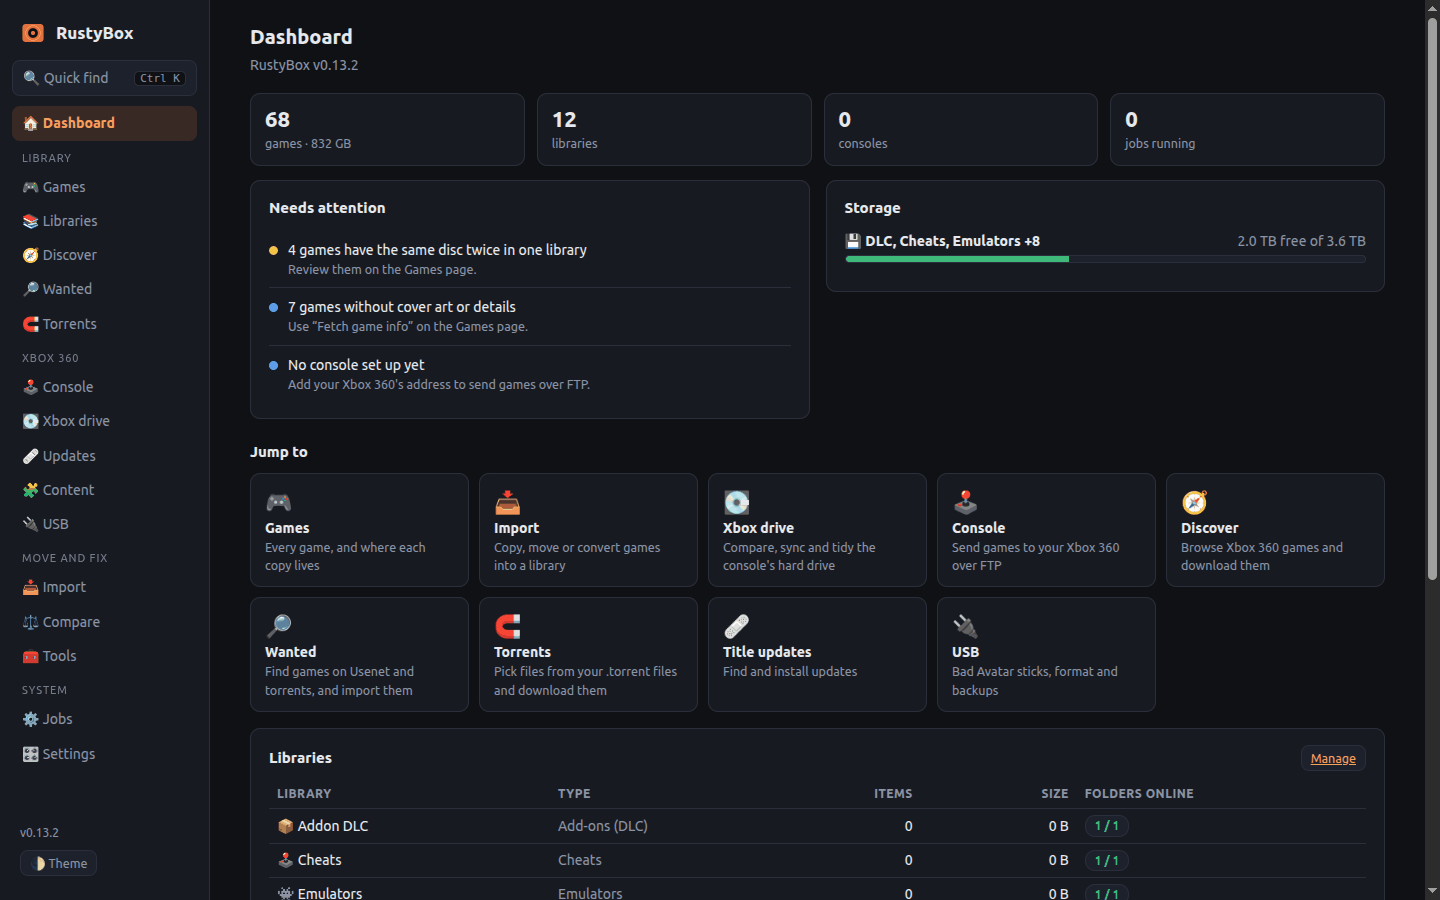This screenshot has height=900, width=1440.
Task: Open the Torrents jump-to card
Action: [588, 655]
